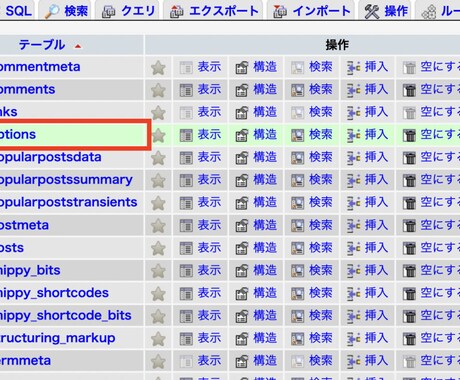This screenshot has width=460, height=380.
Task: Click 表示 in the posts row
Action: pos(209,248)
